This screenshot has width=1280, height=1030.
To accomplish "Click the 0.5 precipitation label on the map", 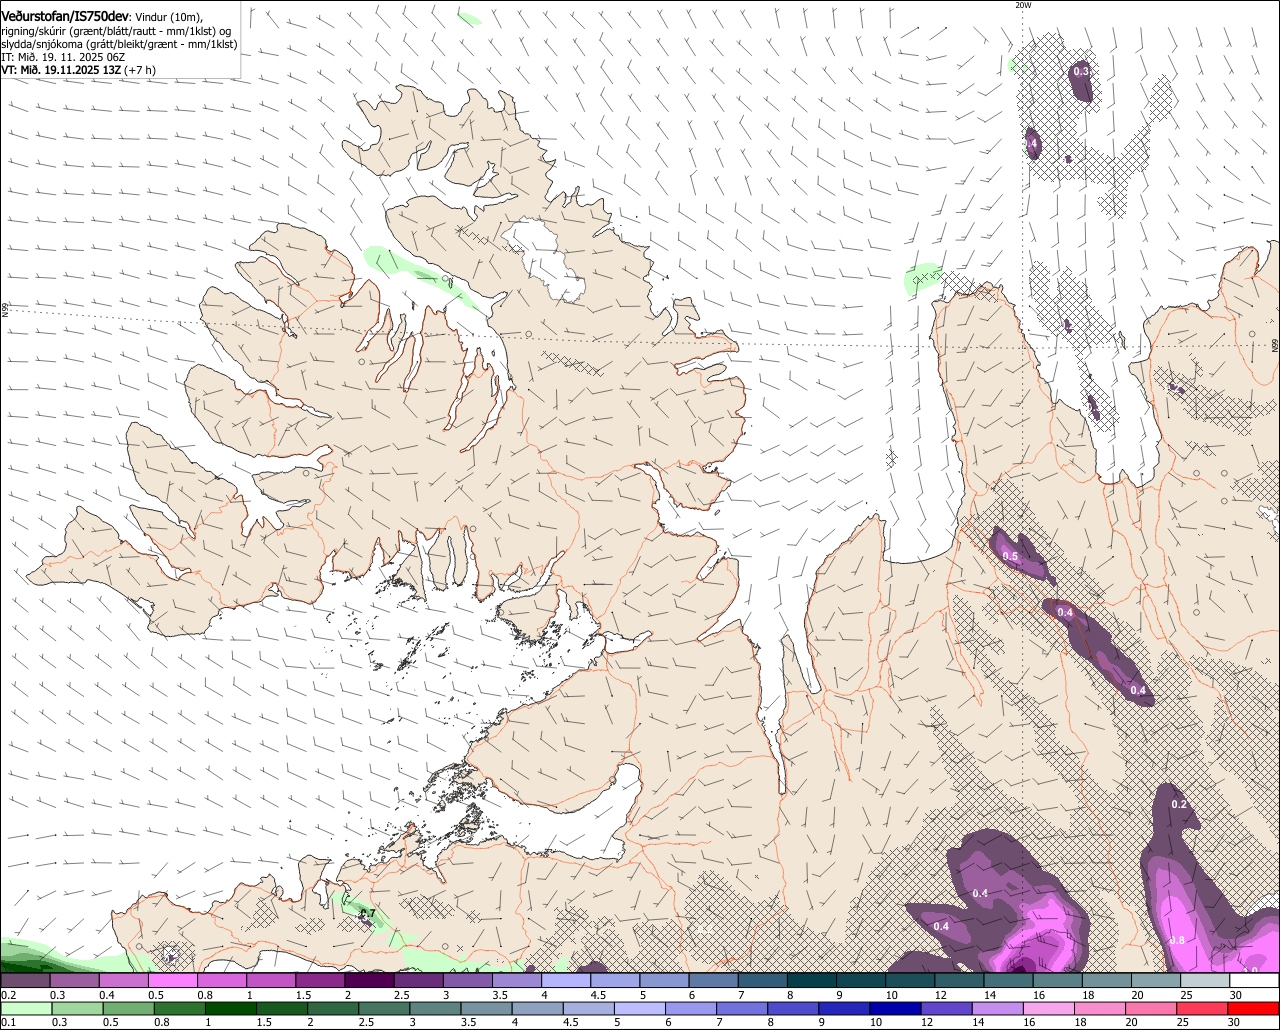I will pyautogui.click(x=1010, y=556).
